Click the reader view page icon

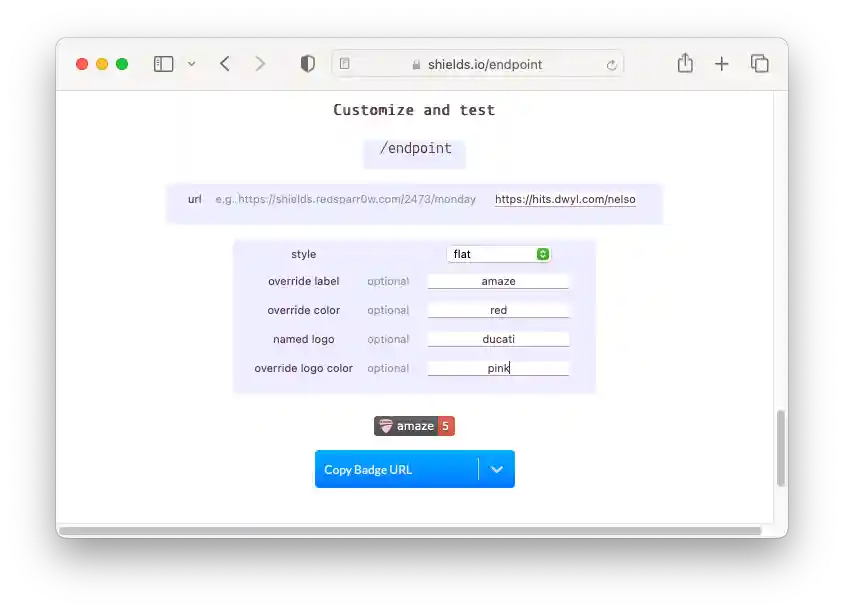point(345,64)
